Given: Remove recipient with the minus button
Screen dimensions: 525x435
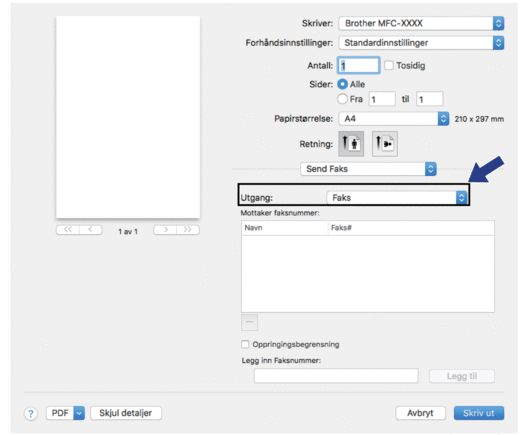Looking at the screenshot, I should [x=249, y=322].
